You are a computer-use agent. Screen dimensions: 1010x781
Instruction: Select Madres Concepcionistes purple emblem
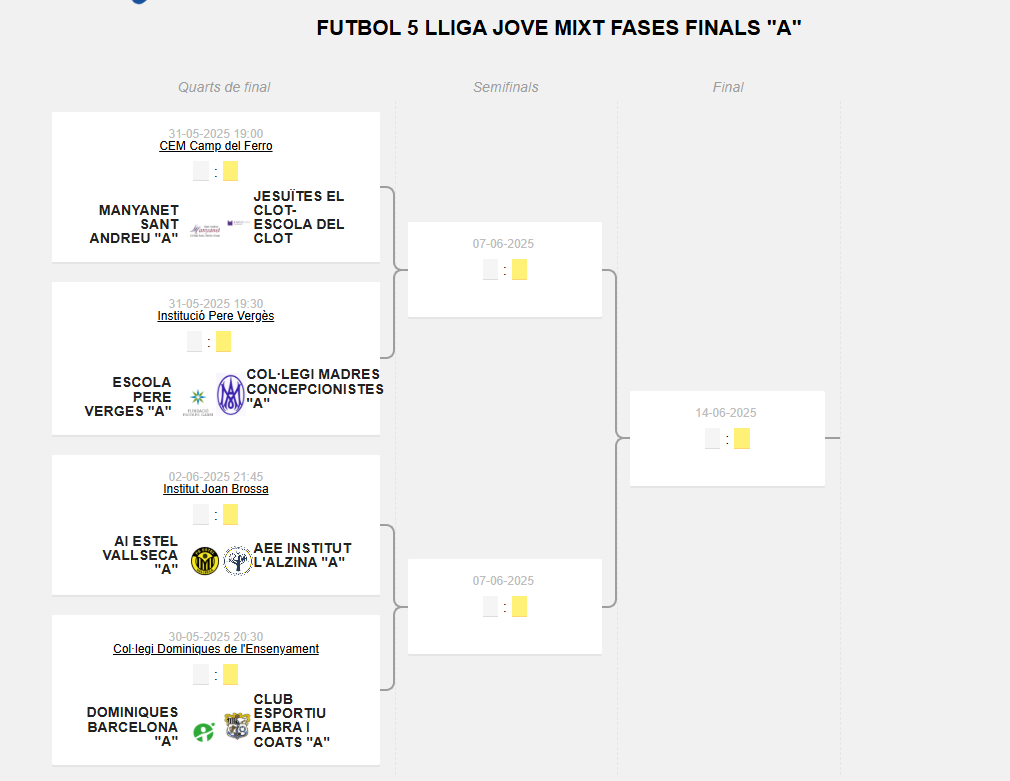click(x=231, y=394)
